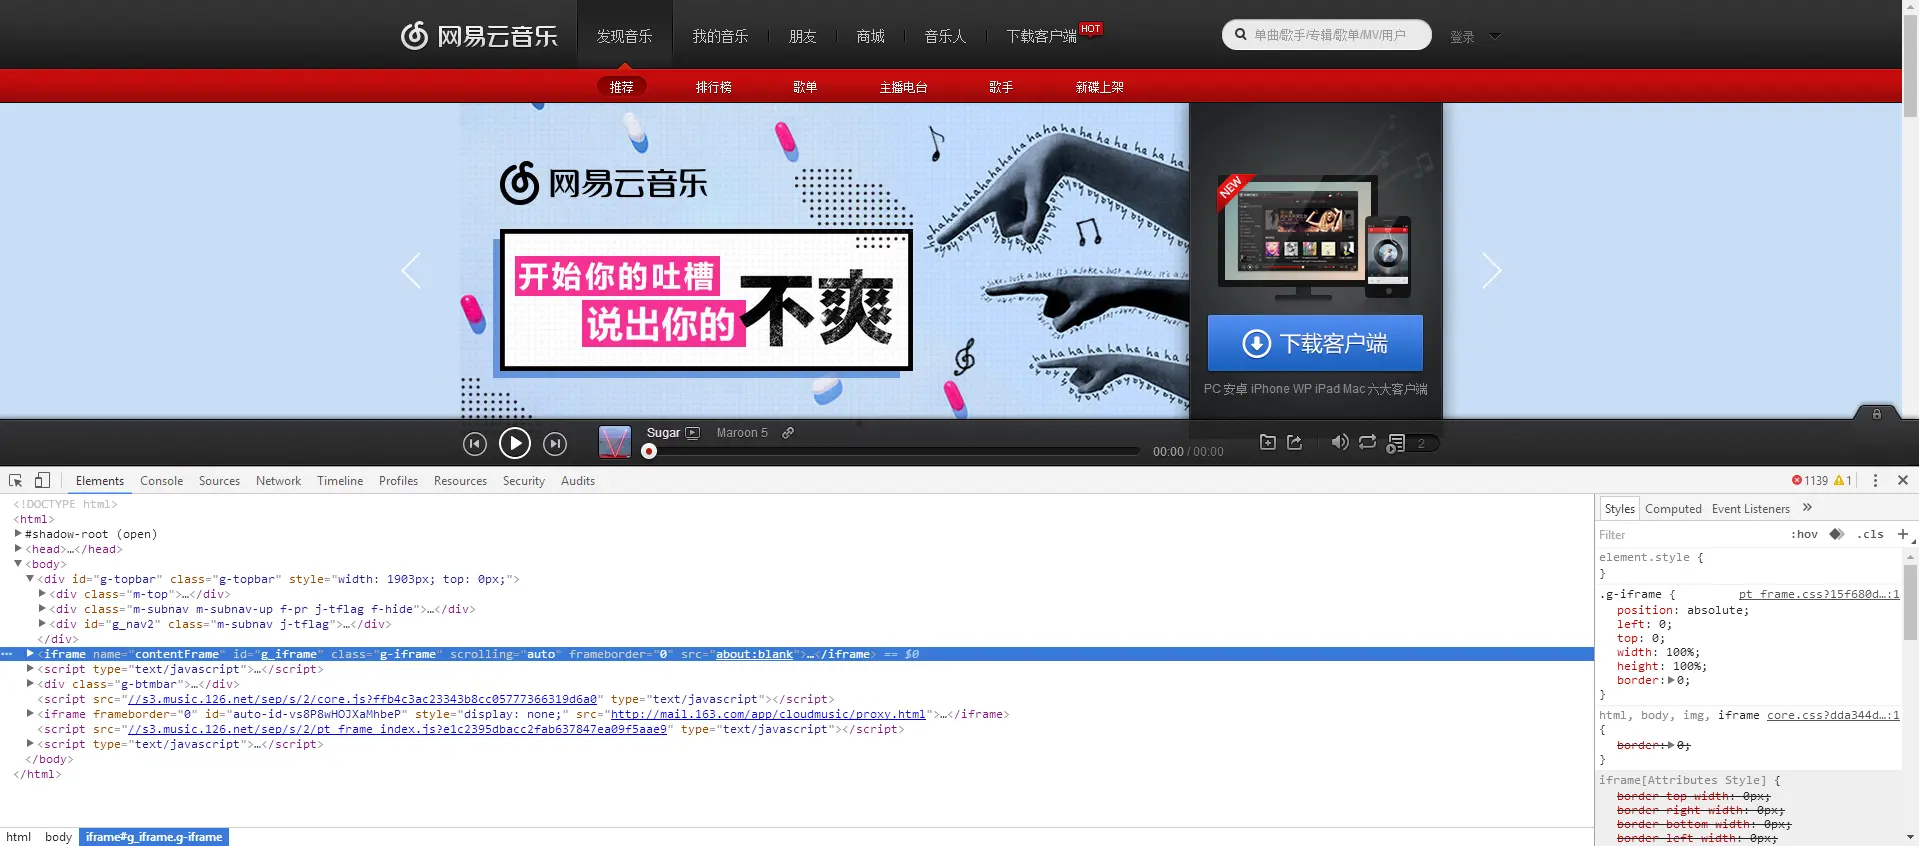The width and height of the screenshot is (1919, 846).
Task: Click the NetEase Cloud Music logo
Action: coord(479,36)
